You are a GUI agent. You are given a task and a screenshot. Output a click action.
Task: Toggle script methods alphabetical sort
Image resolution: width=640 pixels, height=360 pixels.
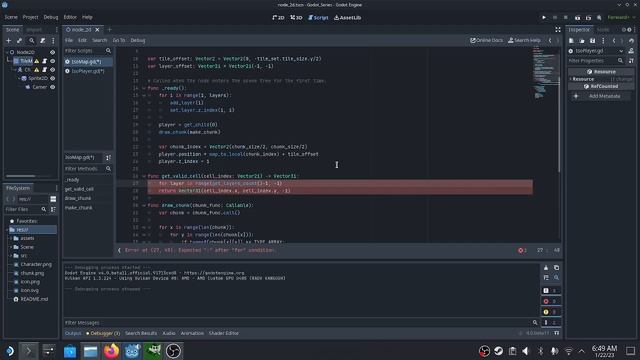[x=108, y=158]
